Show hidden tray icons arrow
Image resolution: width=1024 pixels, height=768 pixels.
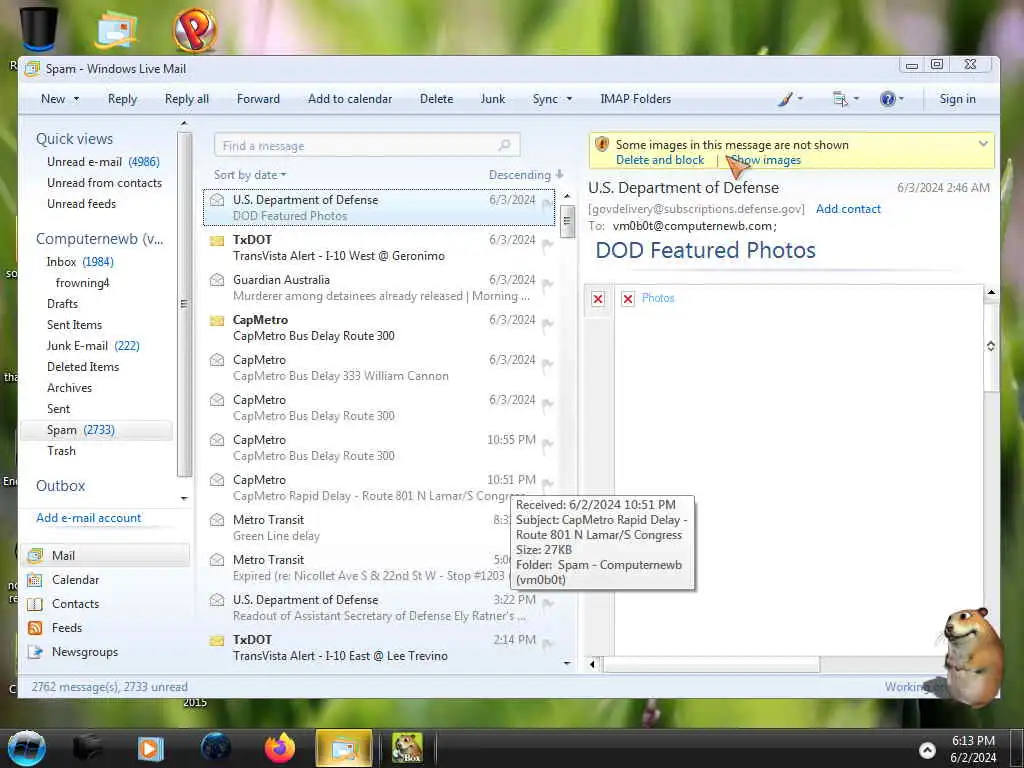click(x=927, y=750)
